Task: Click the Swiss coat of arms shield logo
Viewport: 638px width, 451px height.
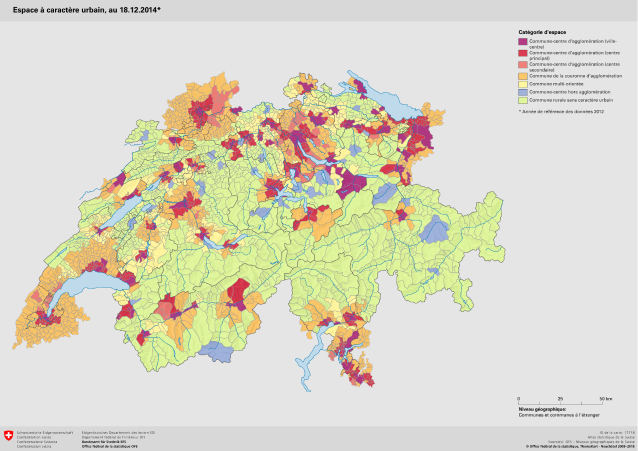Action: 9,436
